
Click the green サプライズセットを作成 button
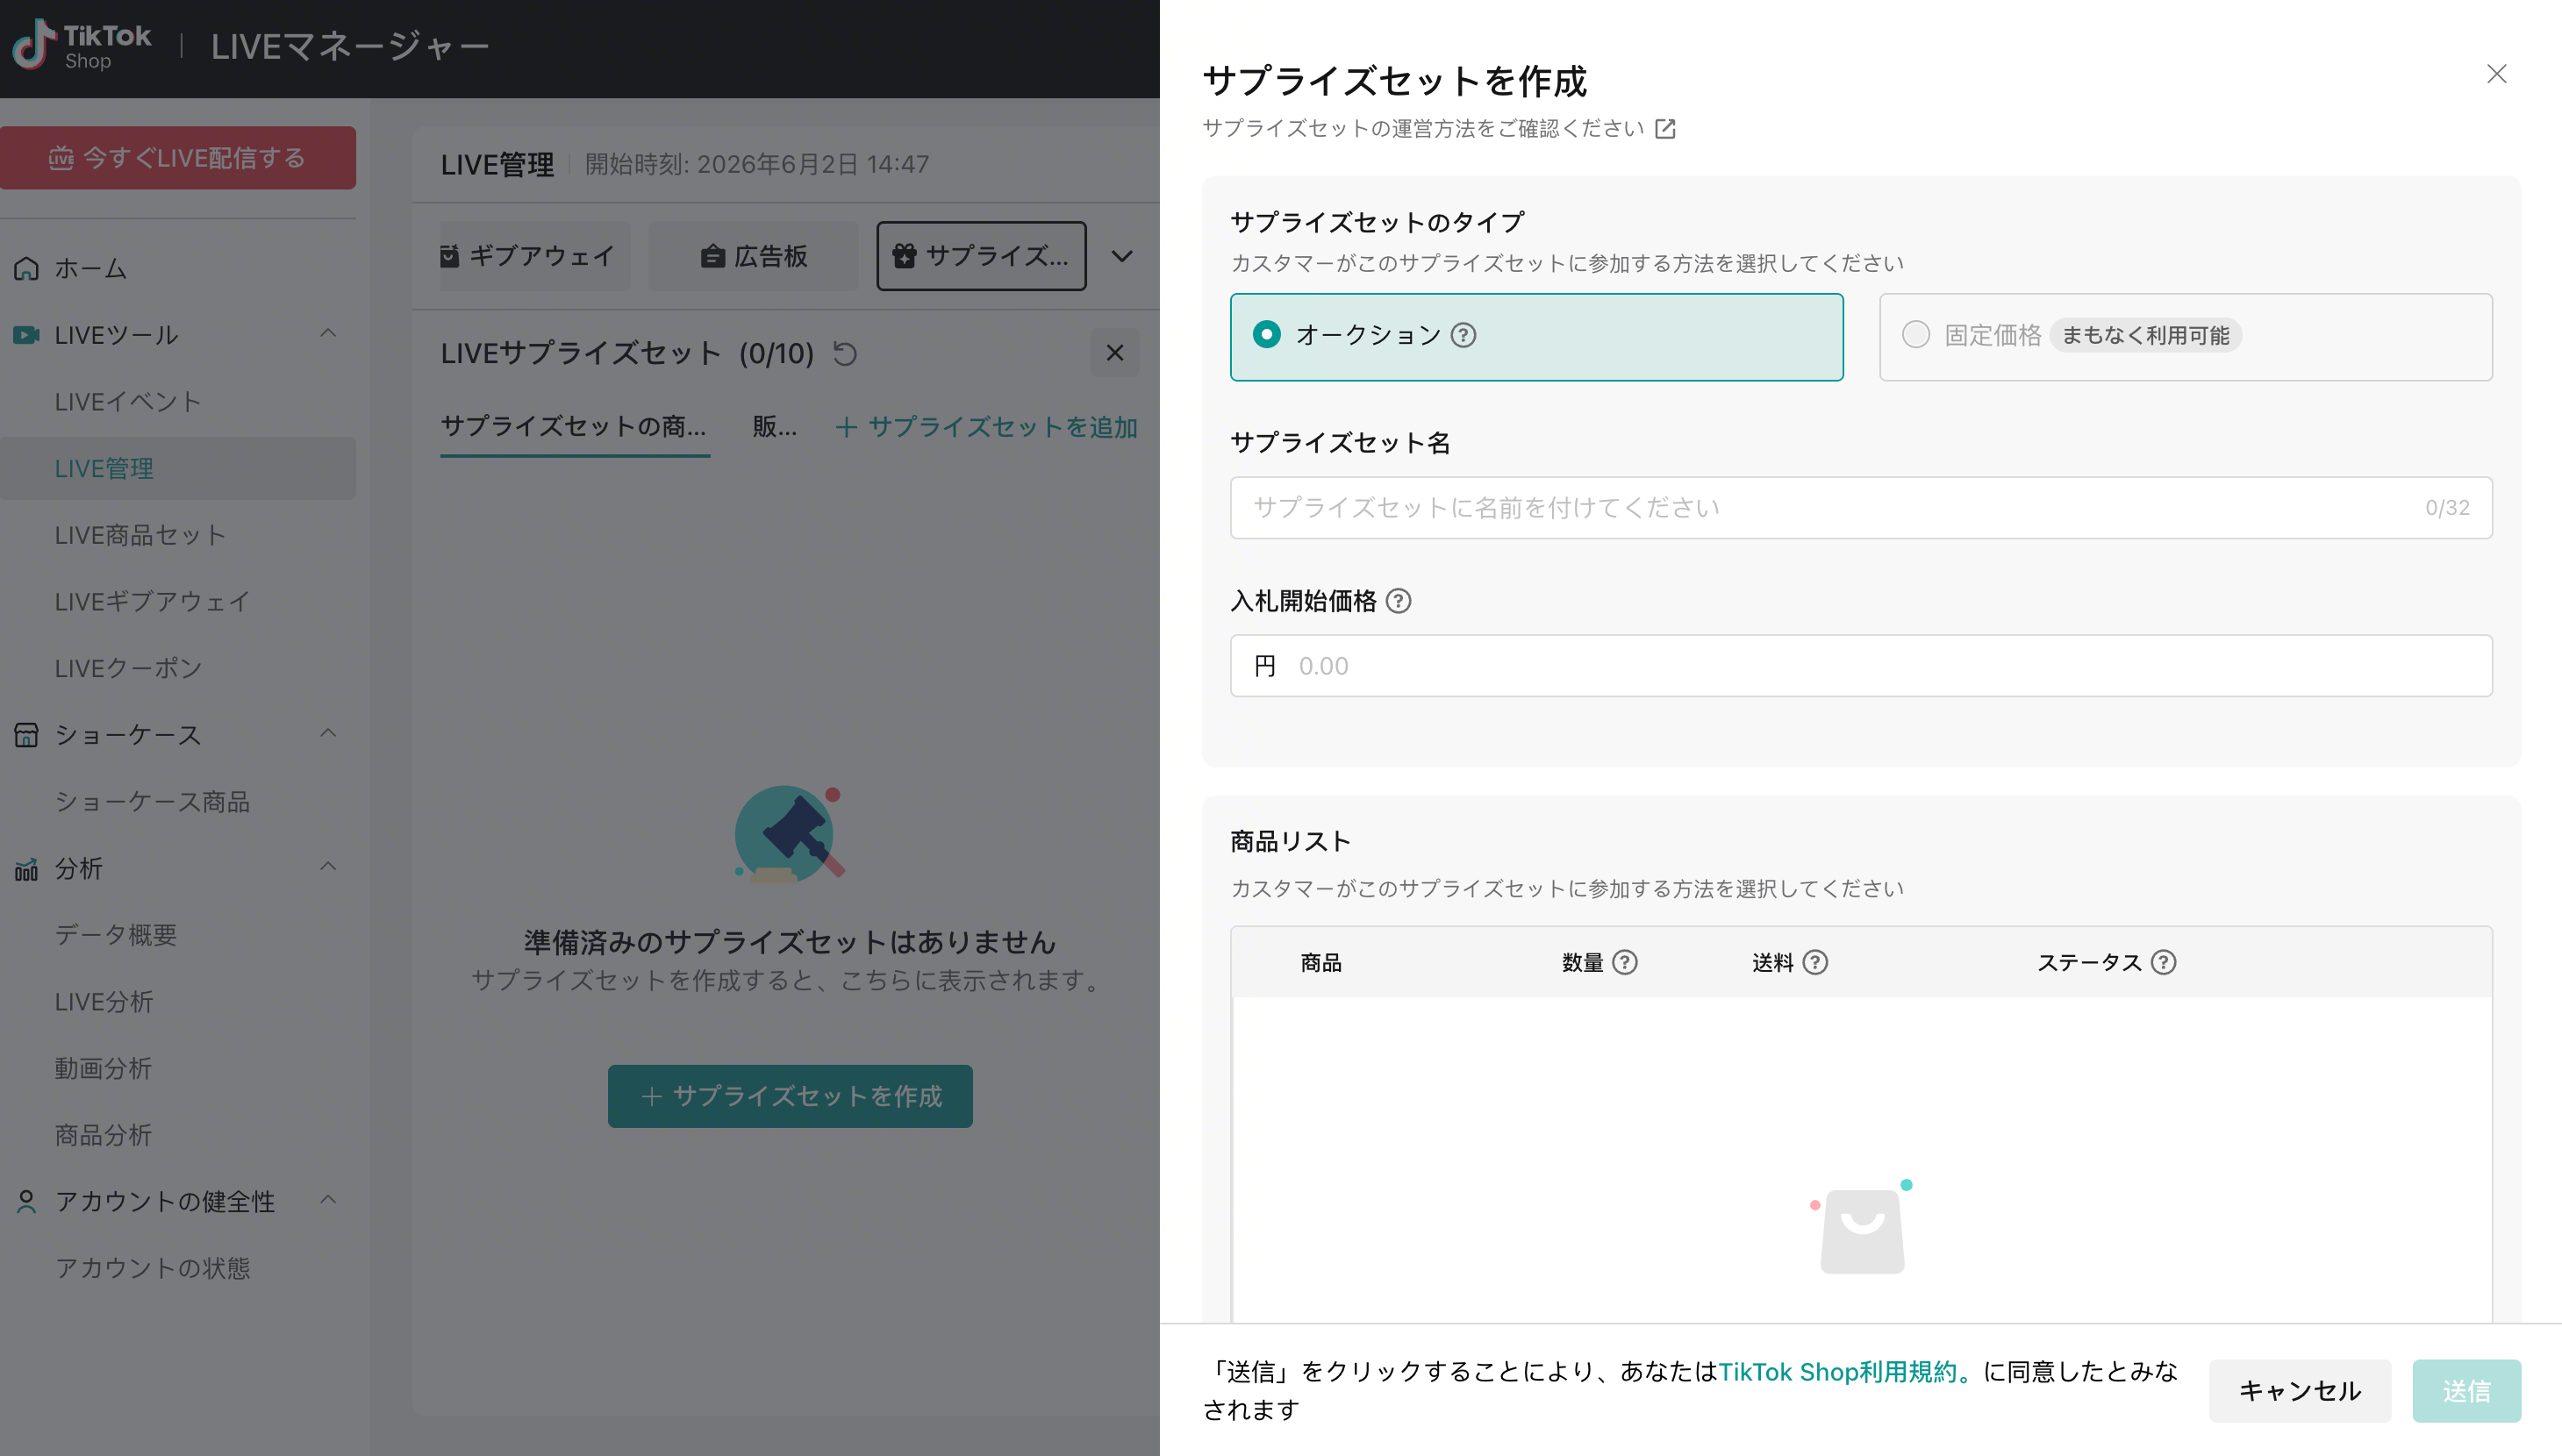pyautogui.click(x=790, y=1096)
